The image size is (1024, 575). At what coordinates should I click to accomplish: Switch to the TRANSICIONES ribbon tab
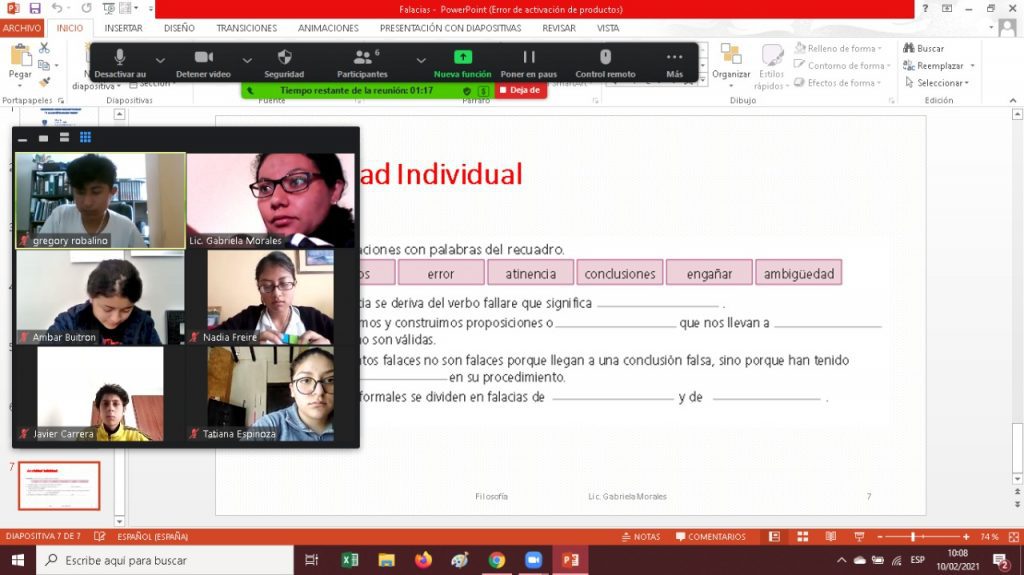[x=247, y=29]
